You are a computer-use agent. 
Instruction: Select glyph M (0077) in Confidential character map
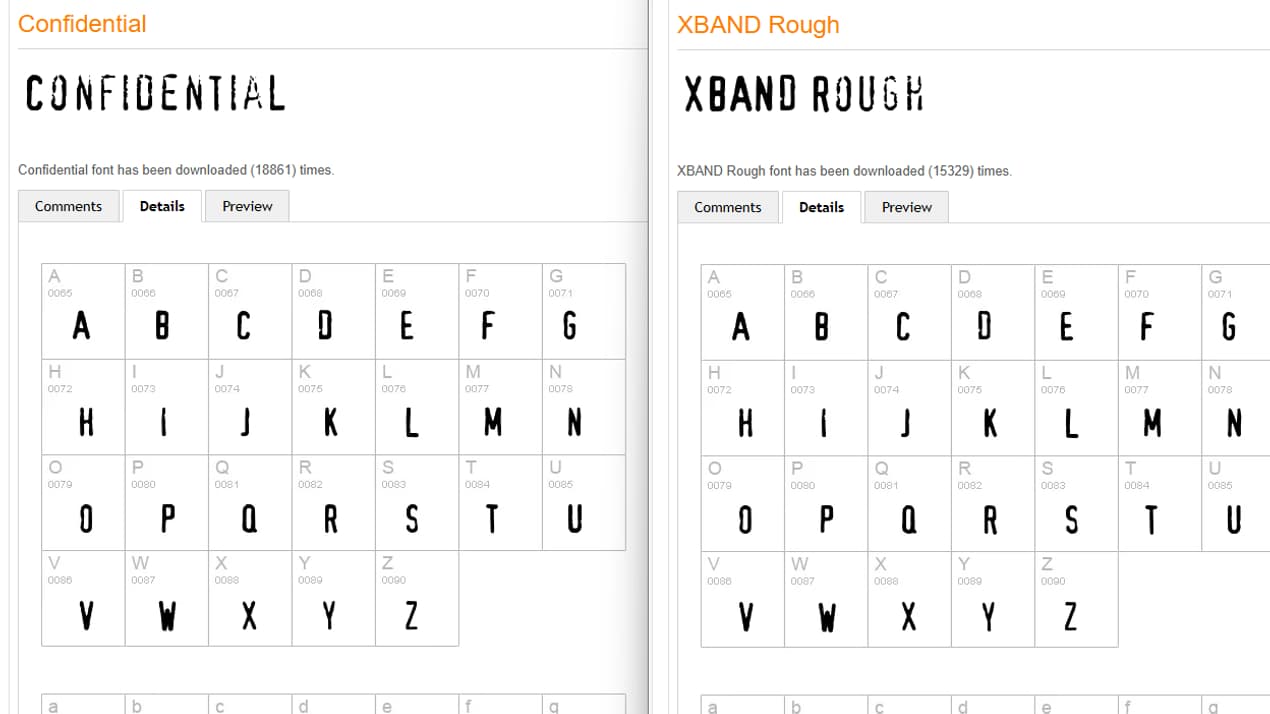501,407
